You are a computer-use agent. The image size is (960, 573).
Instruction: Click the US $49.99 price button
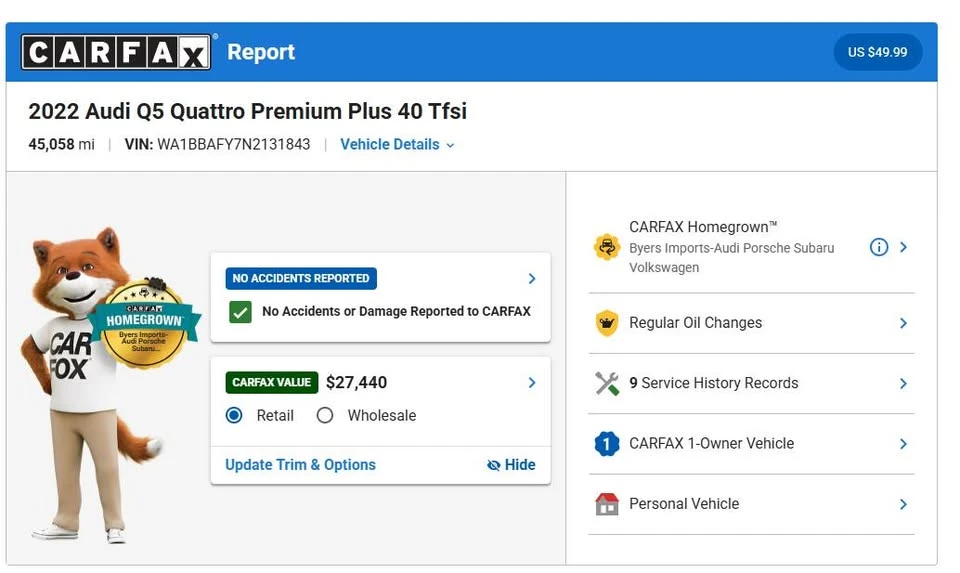point(877,52)
